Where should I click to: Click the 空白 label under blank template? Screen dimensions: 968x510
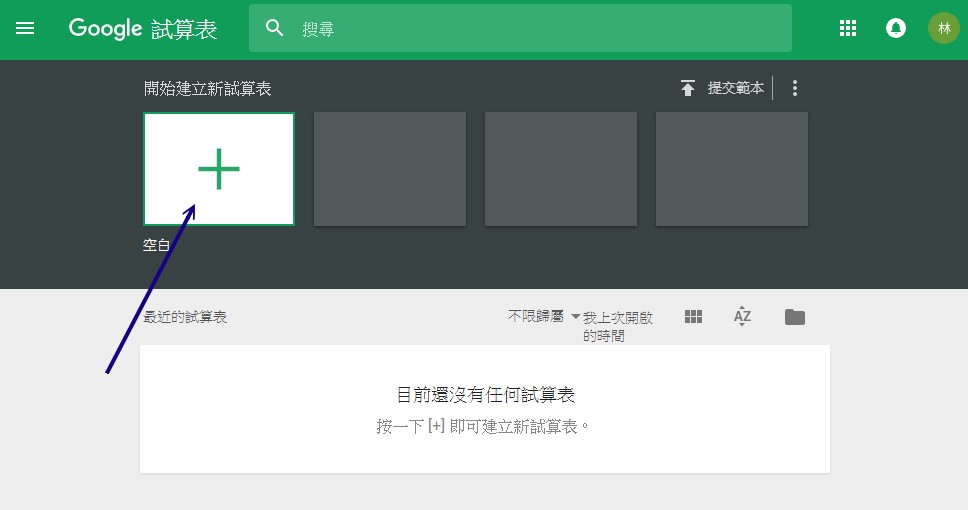pos(156,245)
